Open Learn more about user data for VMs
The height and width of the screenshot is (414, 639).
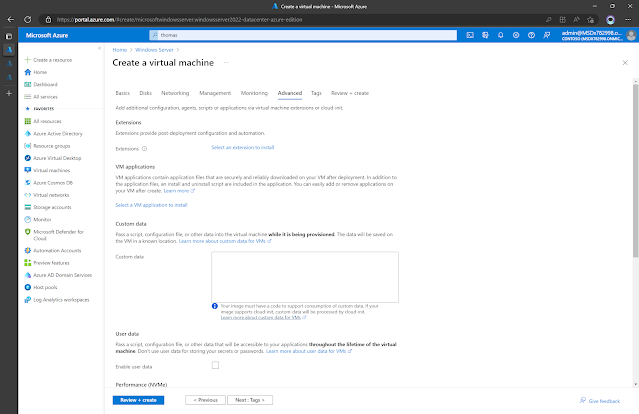308,351
